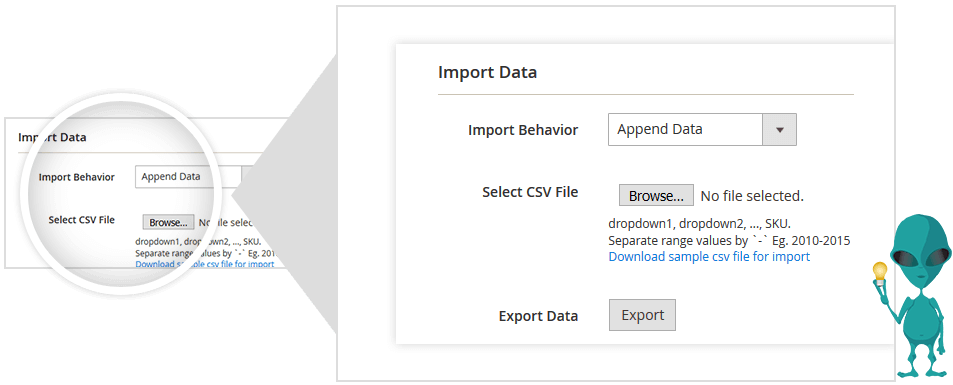Image resolution: width=953 pixels, height=385 pixels.
Task: Click the teal alien mascot character
Action: pos(912,297)
